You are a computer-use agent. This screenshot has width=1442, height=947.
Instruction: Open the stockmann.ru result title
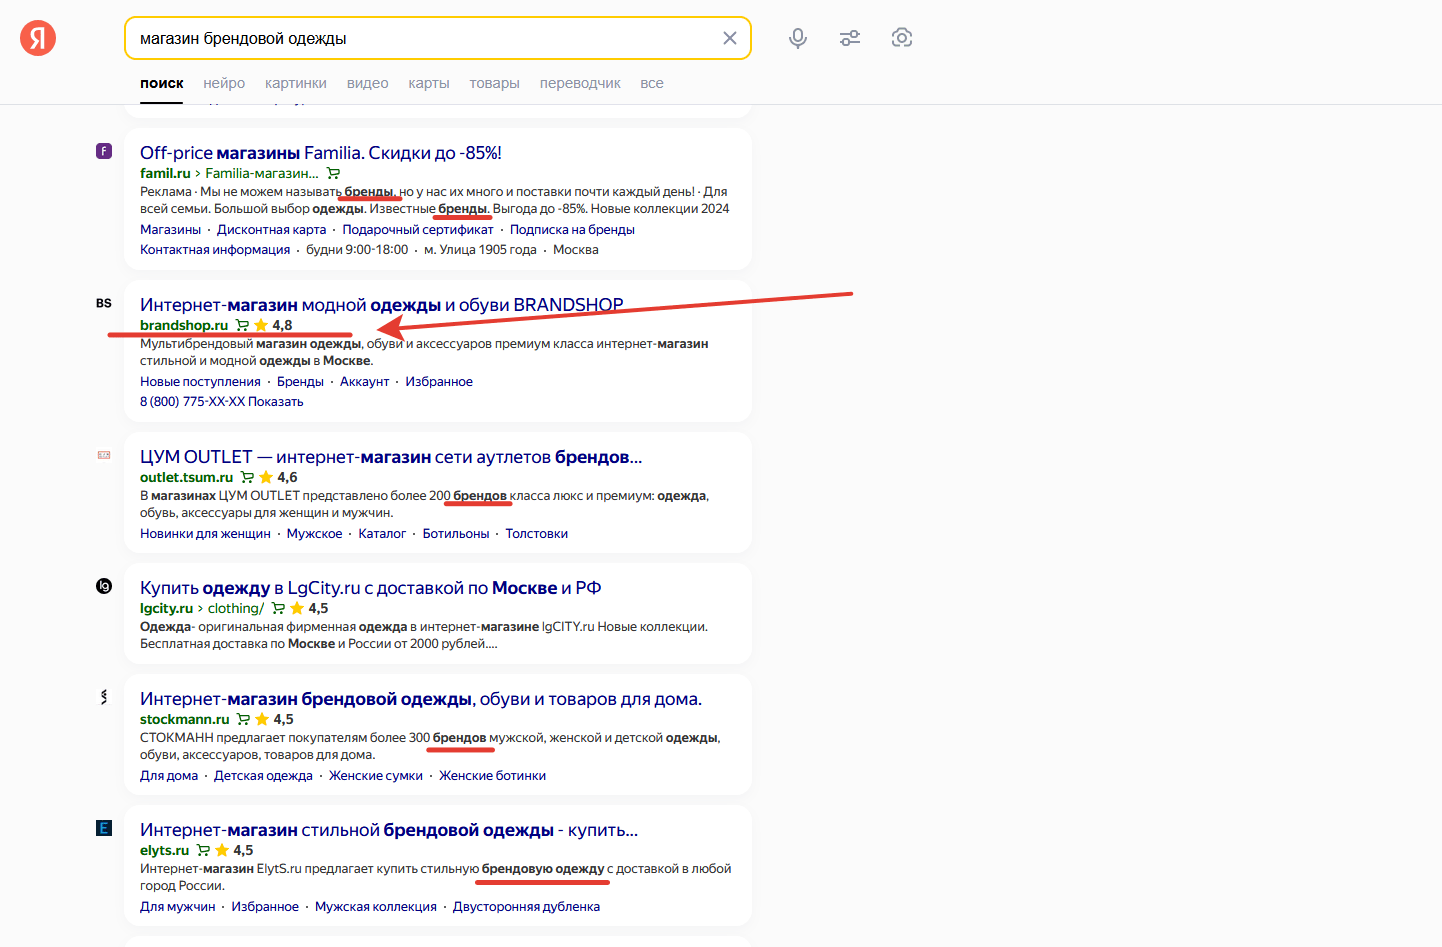[x=421, y=699]
